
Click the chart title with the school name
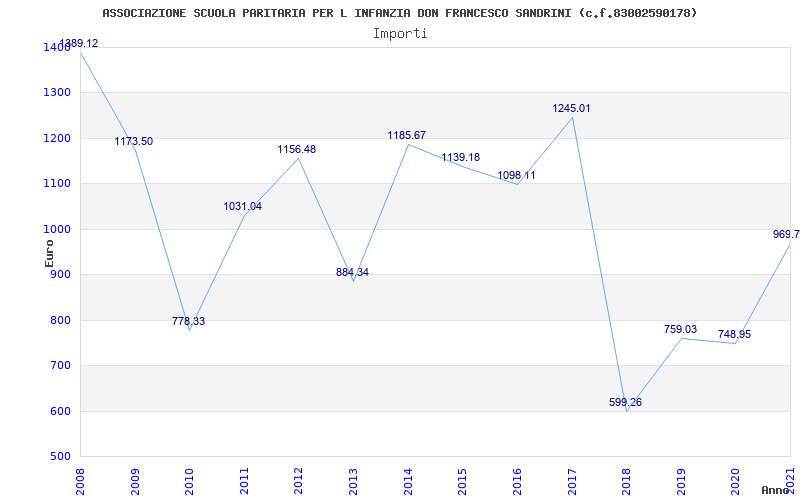[x=399, y=13]
